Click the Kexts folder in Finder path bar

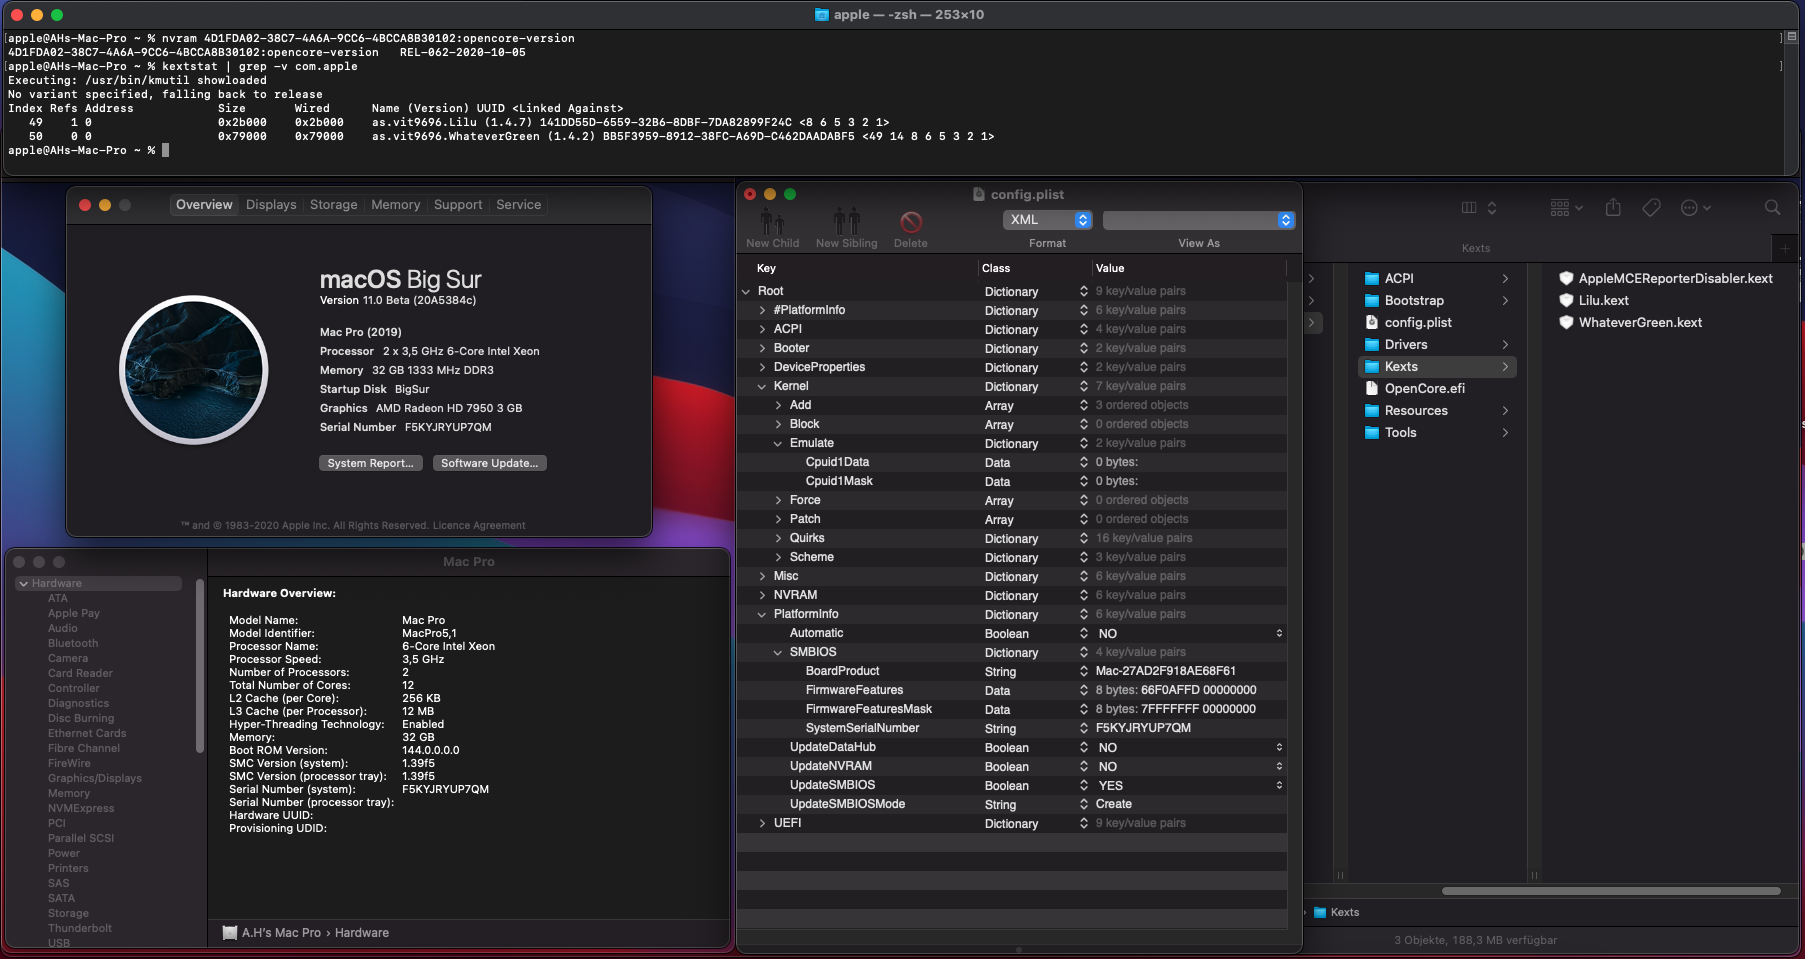pyautogui.click(x=1336, y=912)
